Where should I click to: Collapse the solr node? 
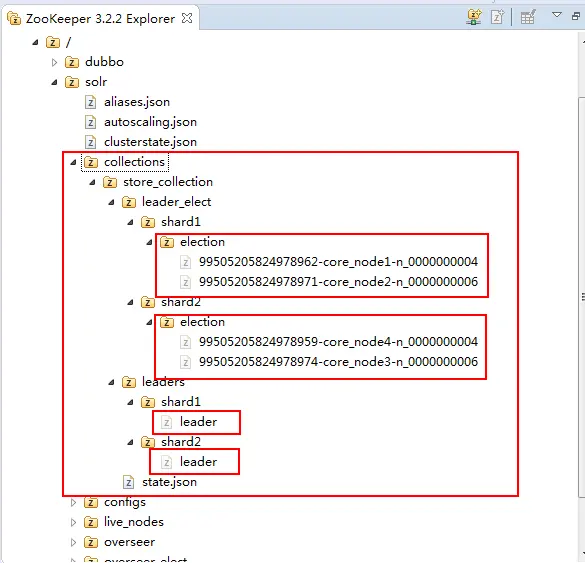coord(54,82)
